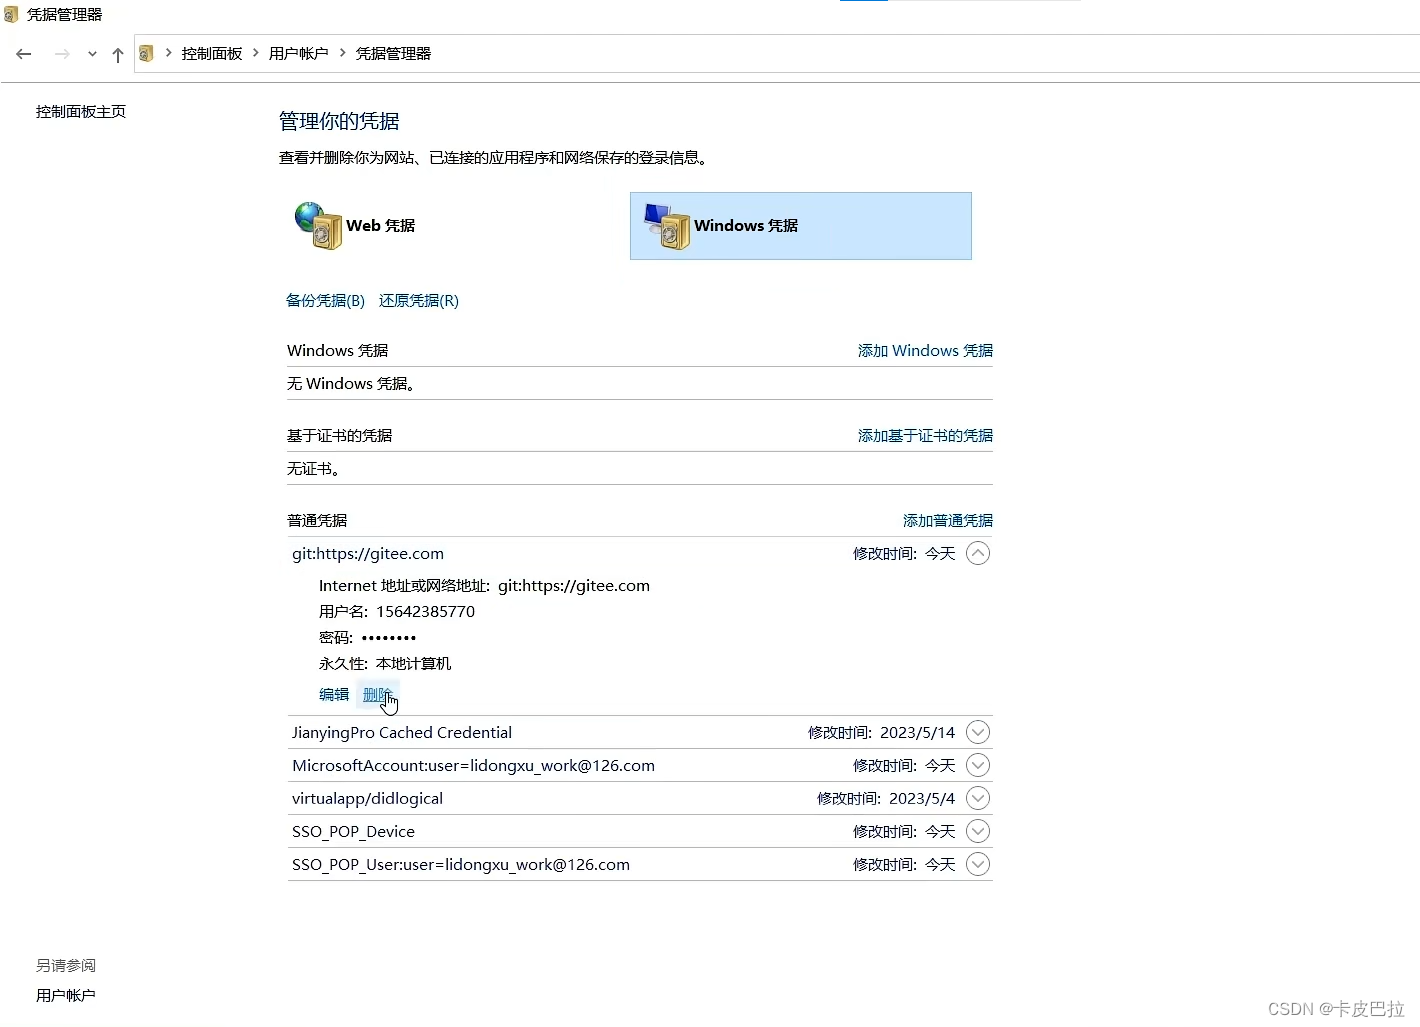The width and height of the screenshot is (1420, 1027).
Task: Click the 修改时间: 2023/5/4 text
Action: click(886, 799)
